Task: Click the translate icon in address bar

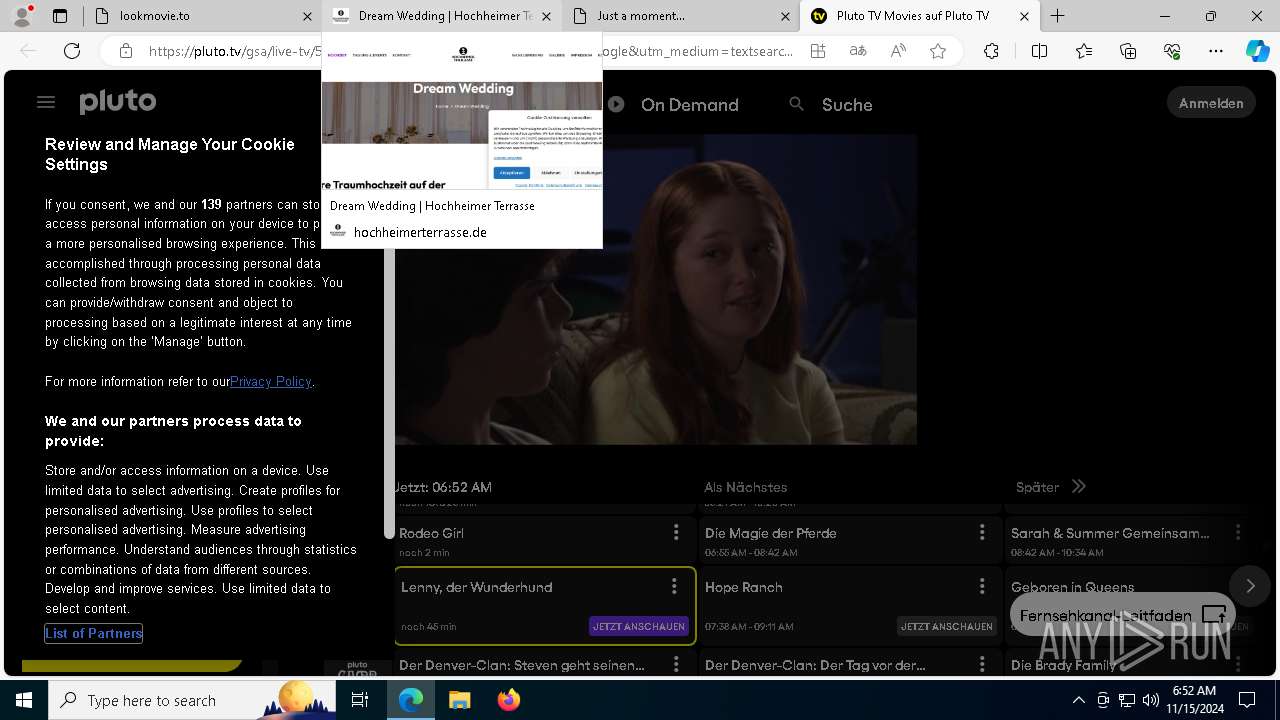Action: tap(858, 51)
